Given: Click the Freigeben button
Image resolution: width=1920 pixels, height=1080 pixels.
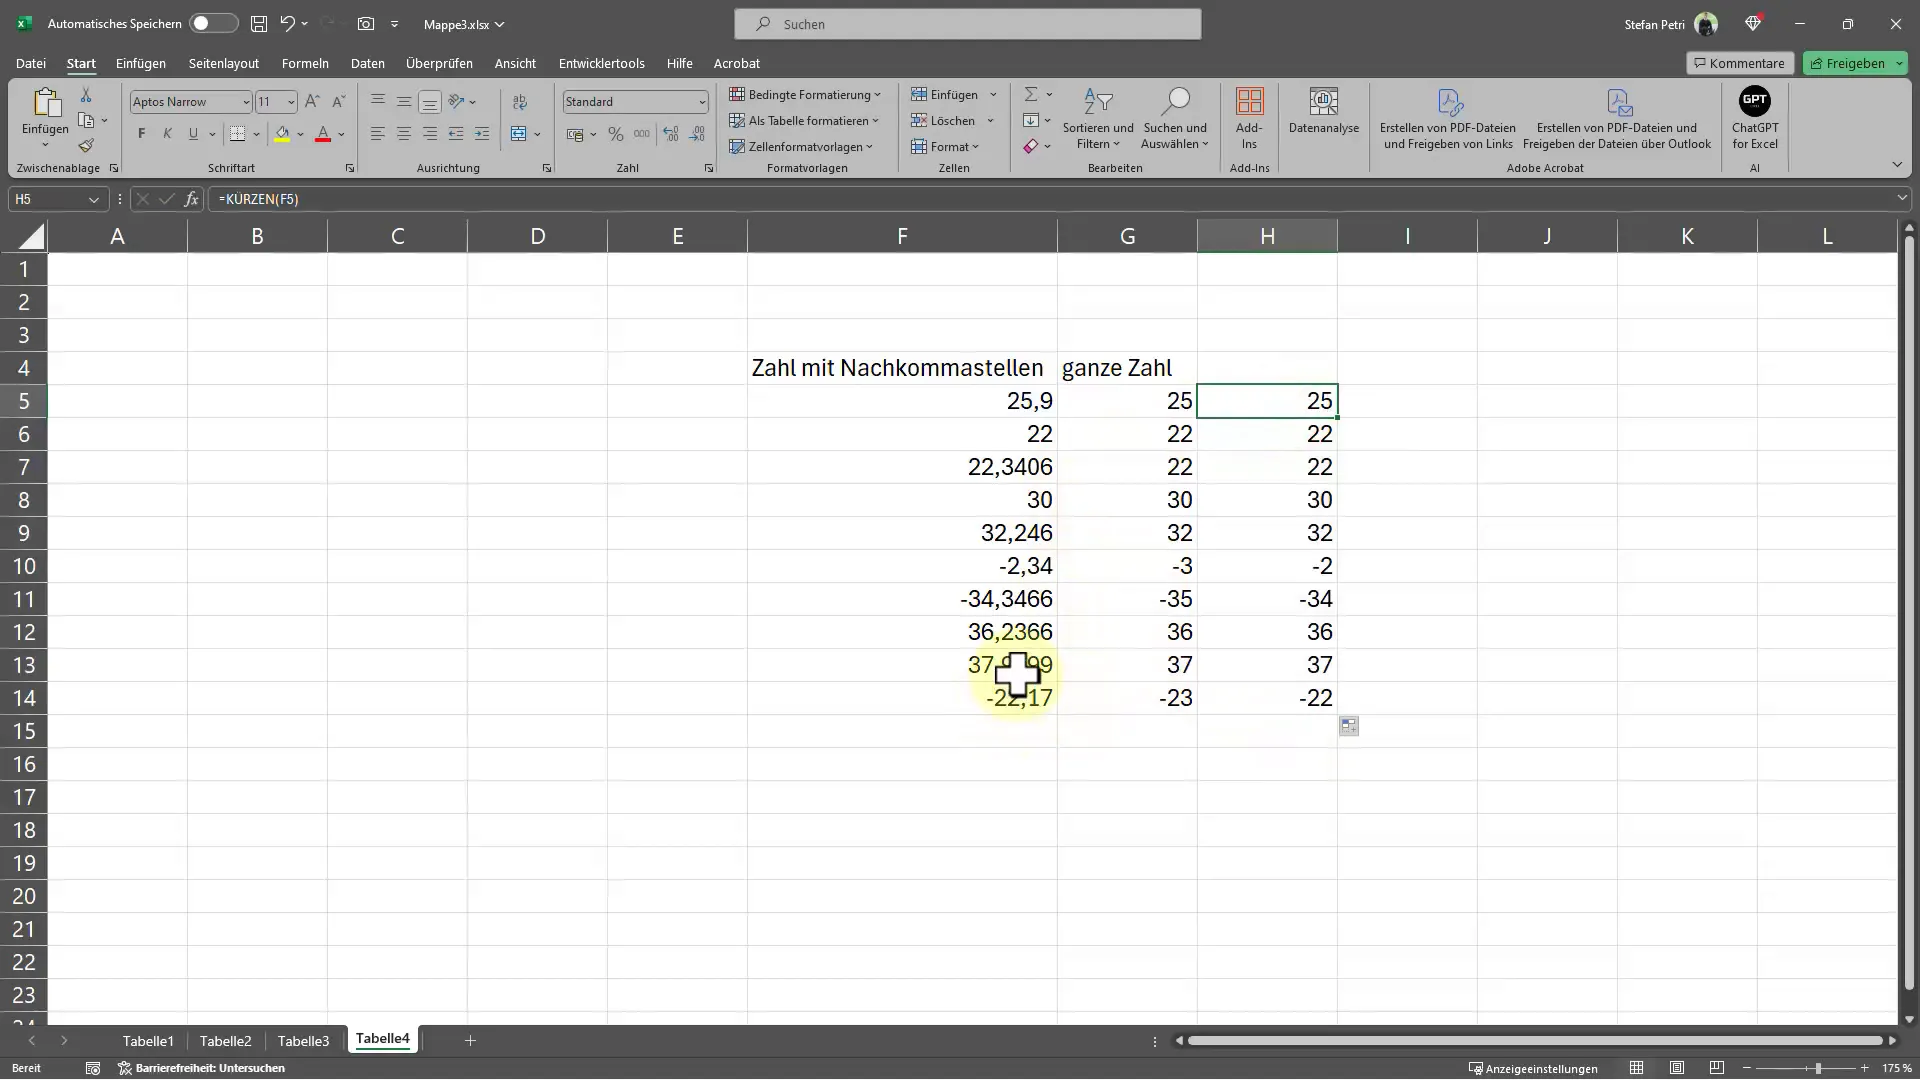Looking at the screenshot, I should point(1855,62).
